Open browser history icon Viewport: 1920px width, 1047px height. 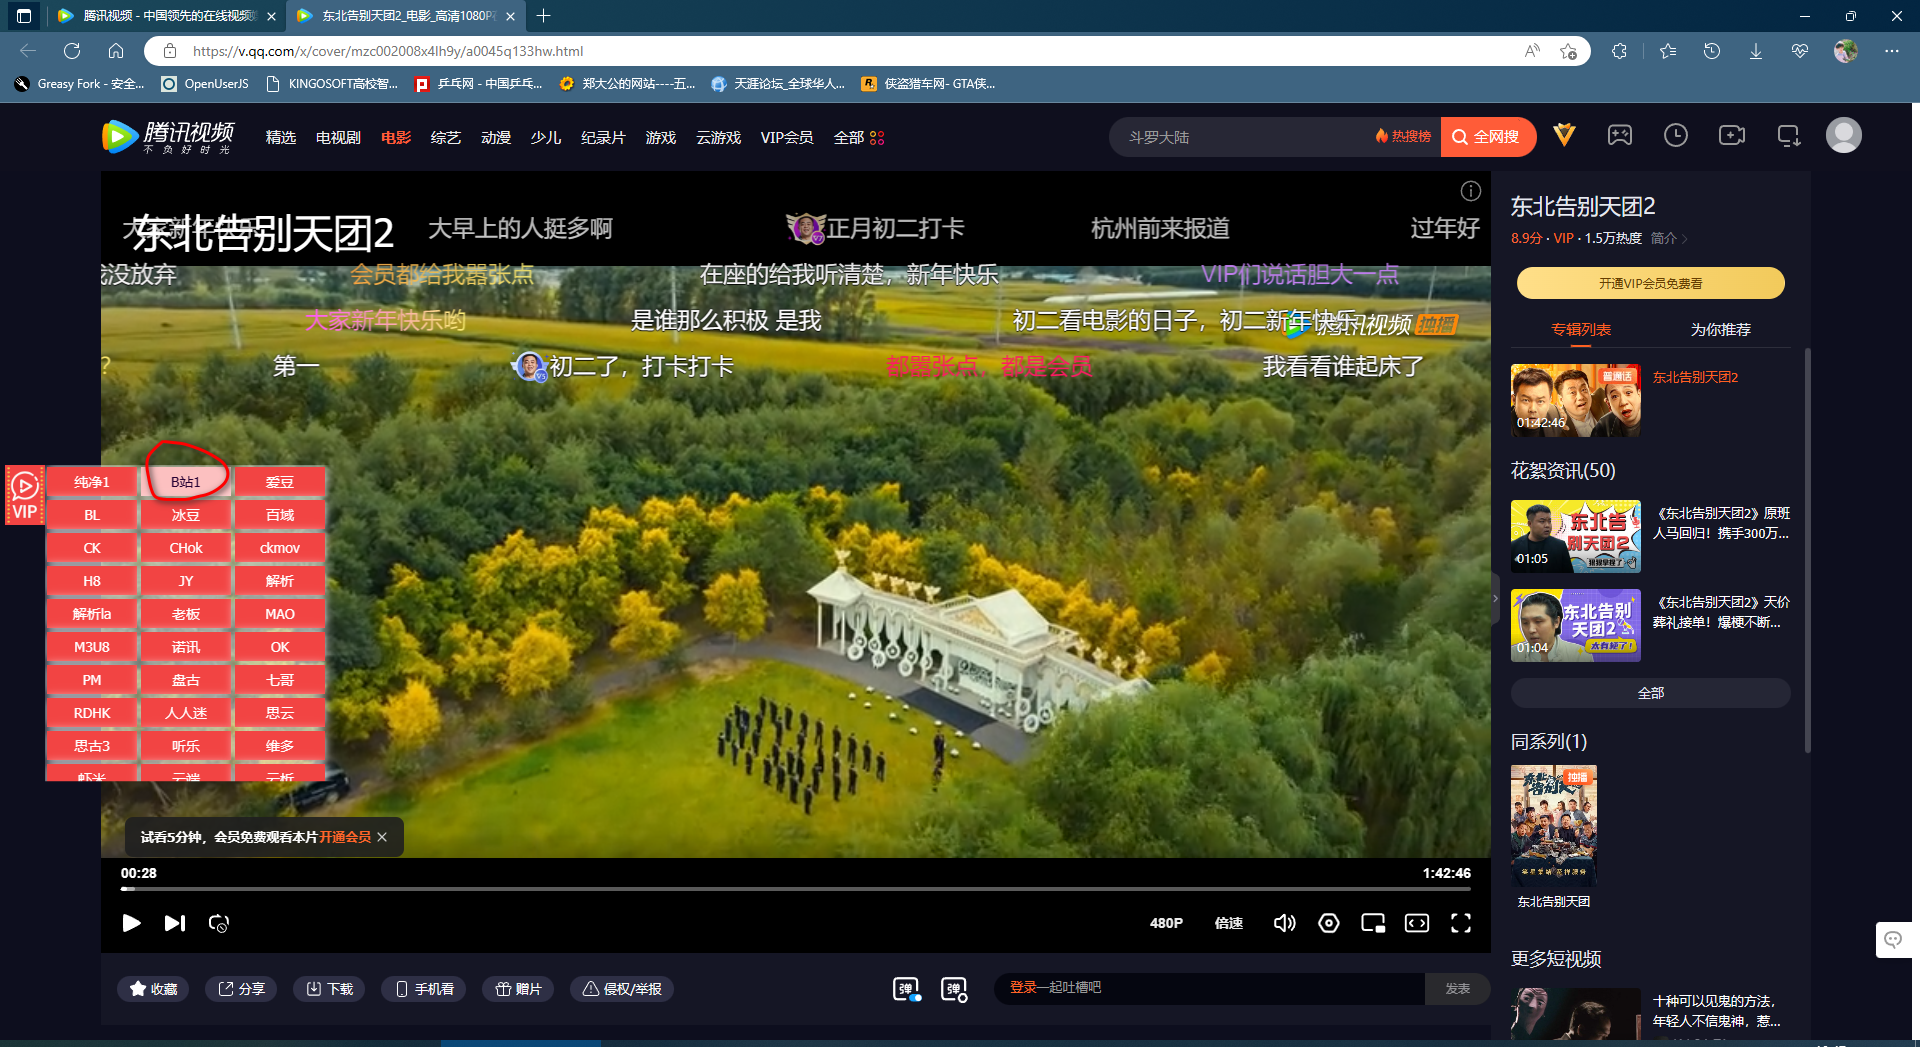tap(1712, 51)
